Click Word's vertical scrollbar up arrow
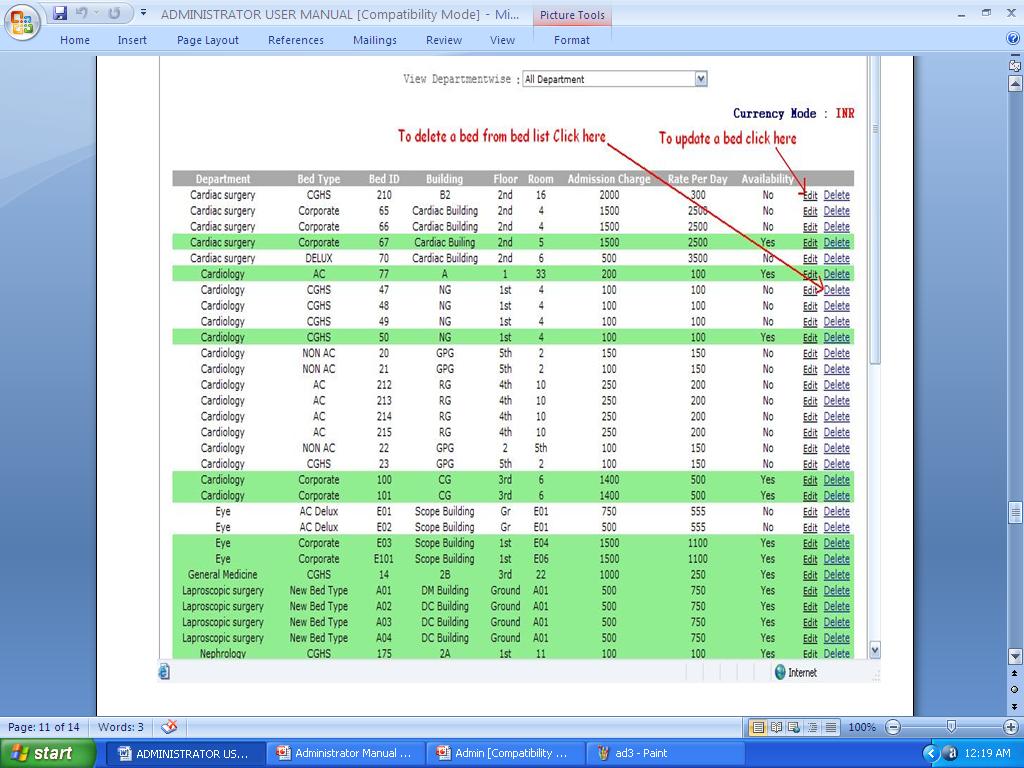 click(x=1015, y=84)
